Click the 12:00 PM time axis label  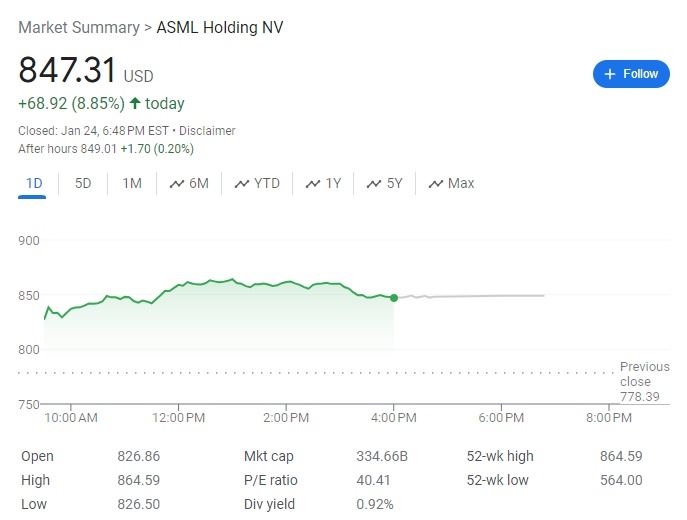179,417
